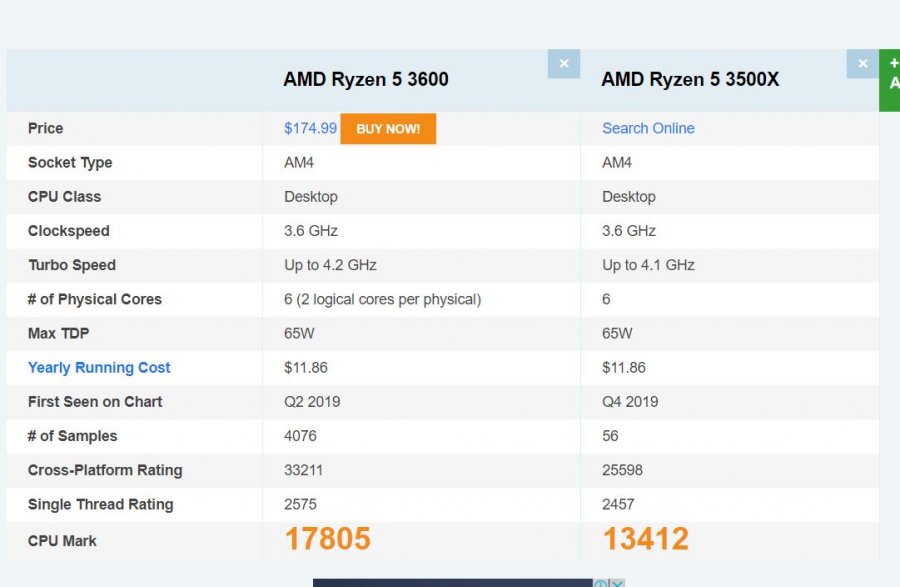The image size is (900, 587).
Task: Select the 33211 Cross-Platform Rating value
Action: click(303, 470)
